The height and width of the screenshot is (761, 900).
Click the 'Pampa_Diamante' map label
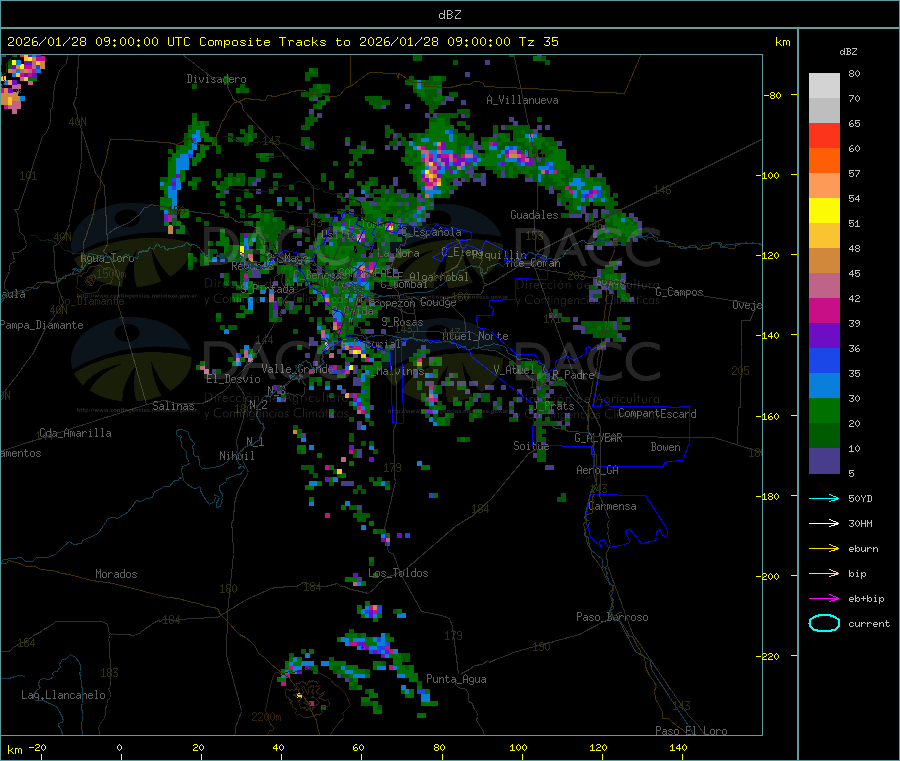coord(42,325)
